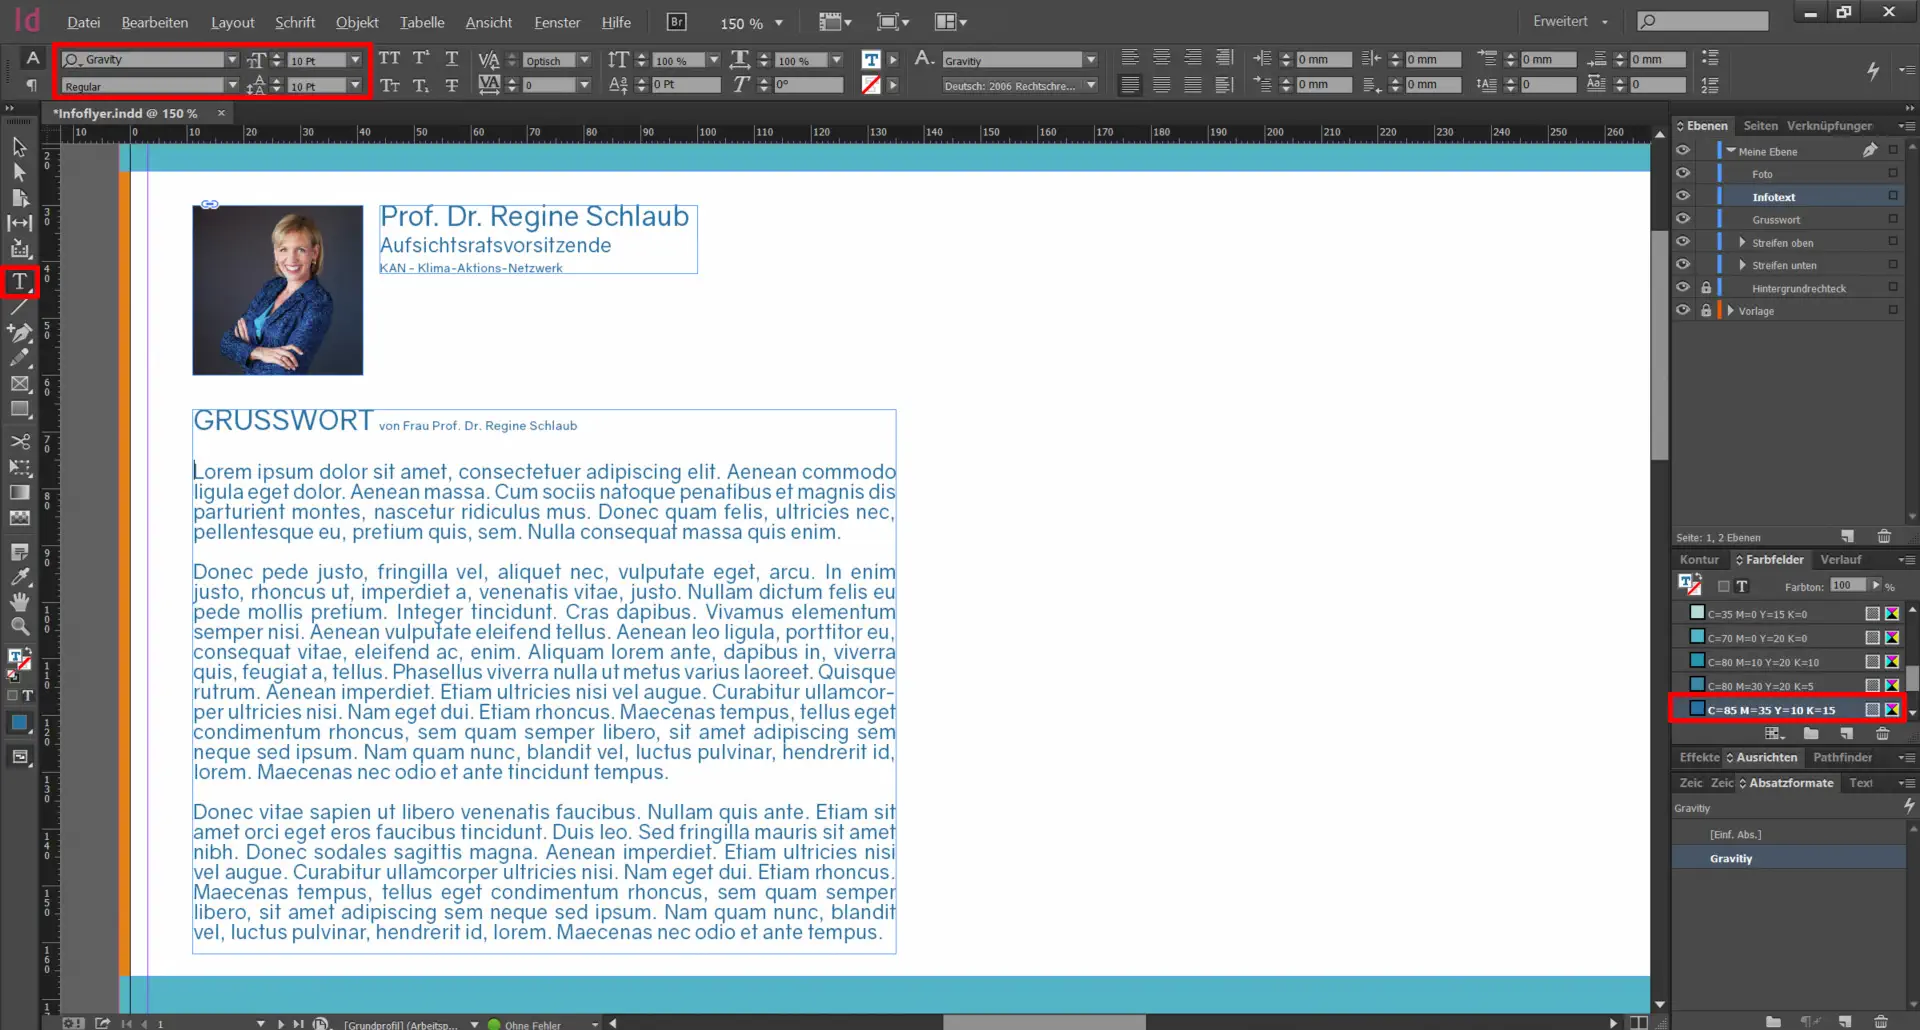Activate the Selection tool arrow

coord(19,147)
